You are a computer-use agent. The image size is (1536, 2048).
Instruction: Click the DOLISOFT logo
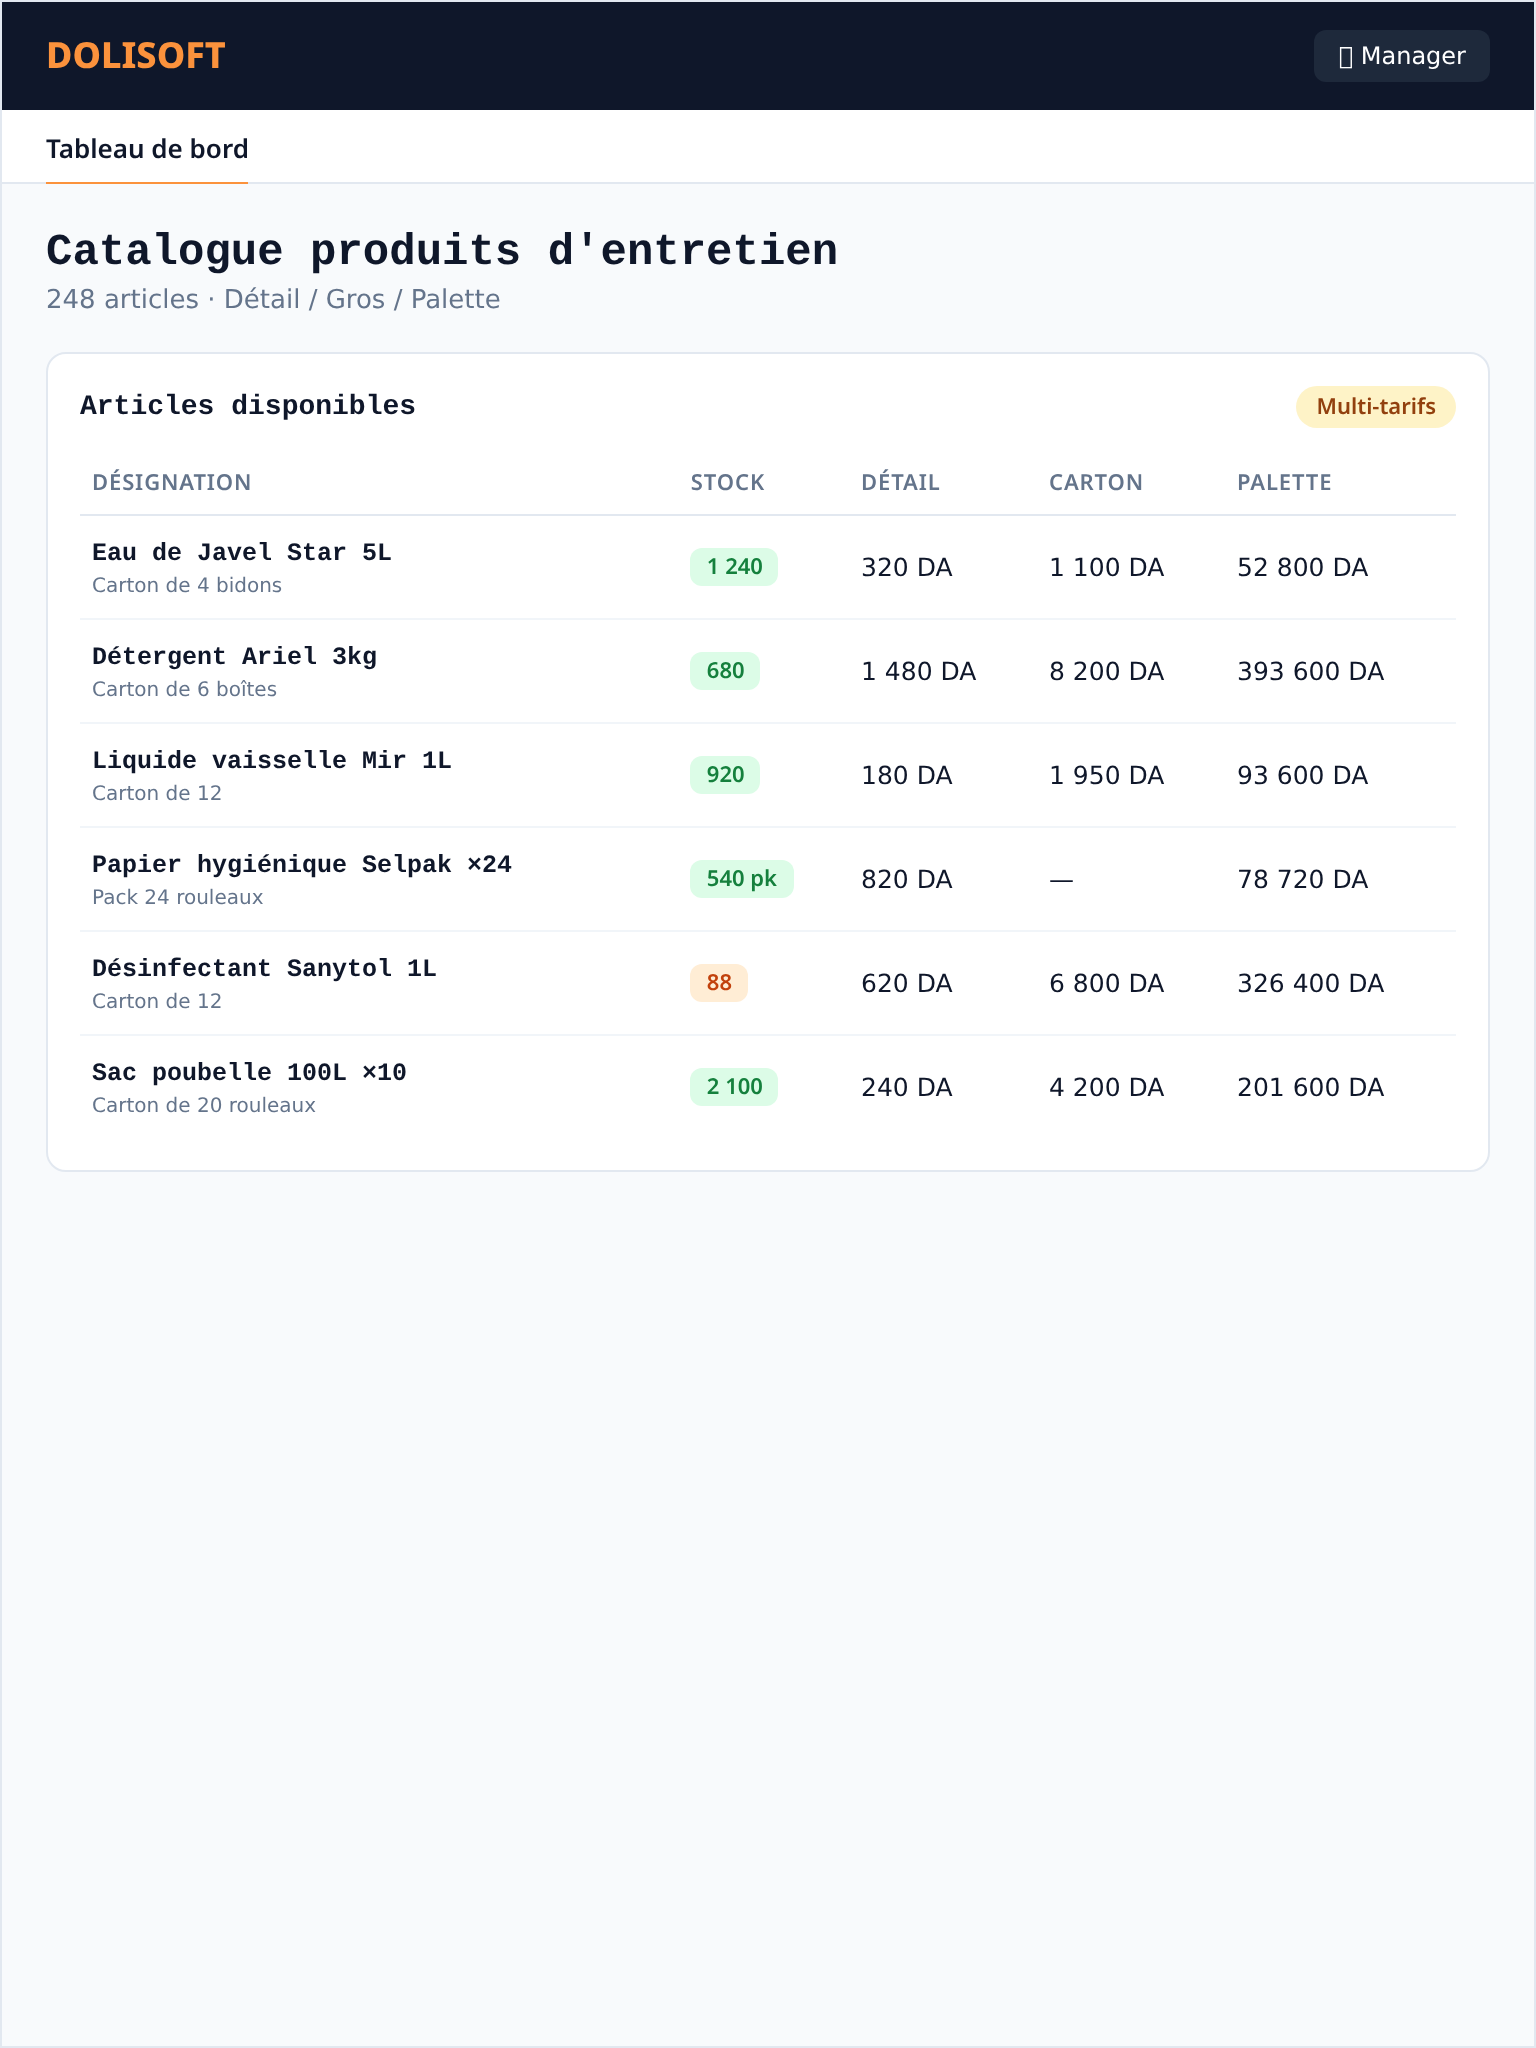[x=136, y=56]
